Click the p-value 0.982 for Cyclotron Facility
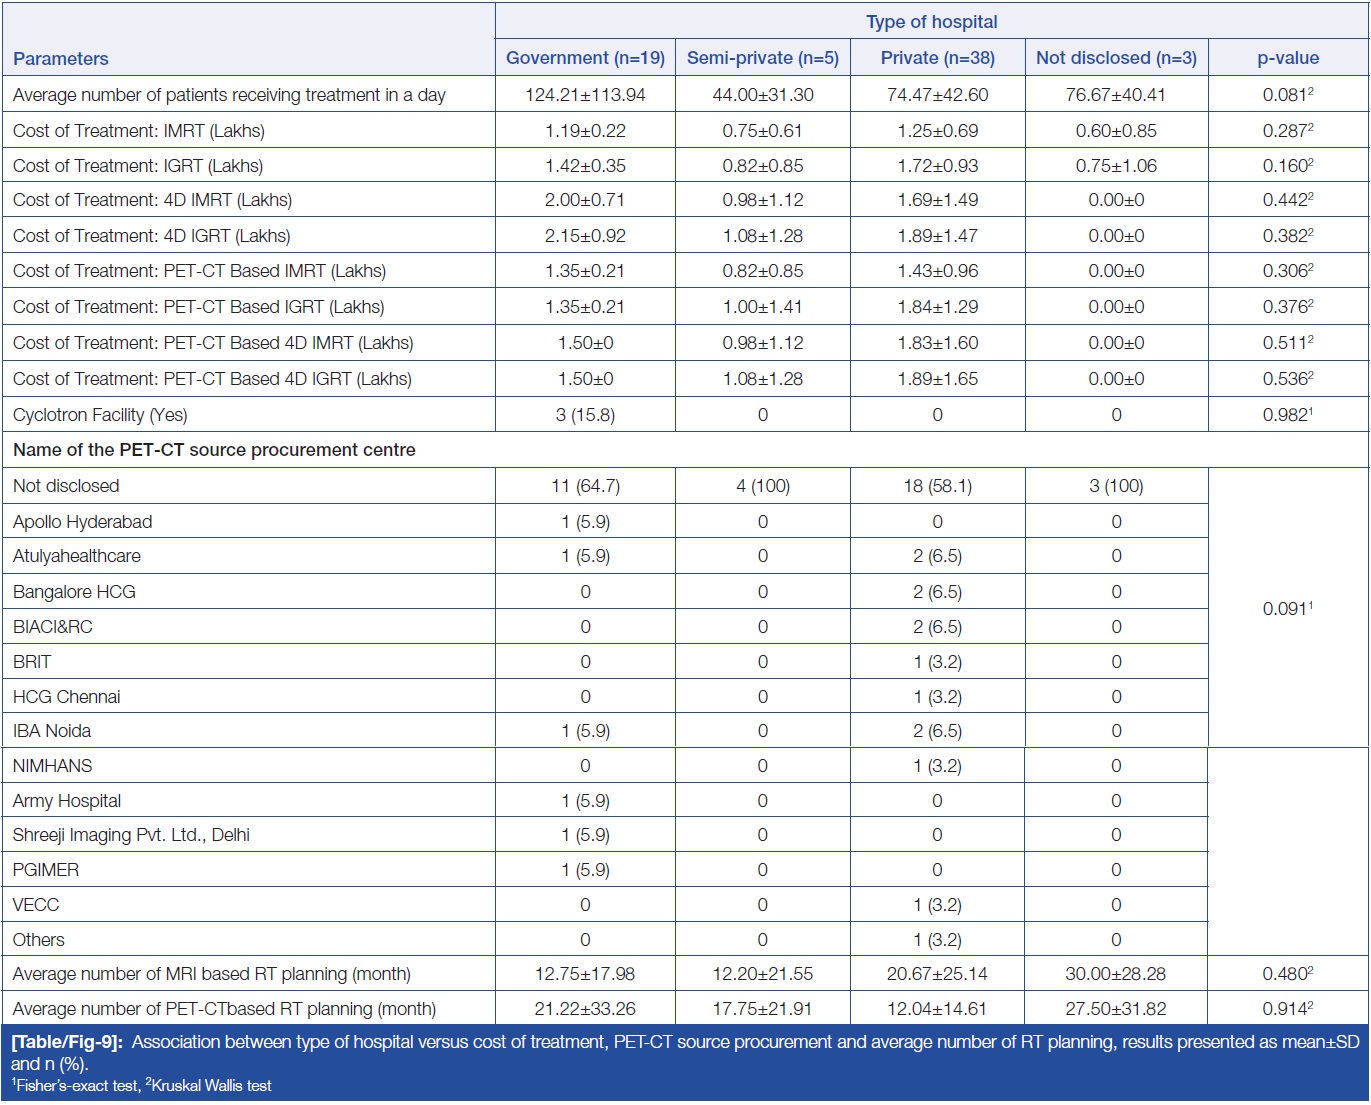1371x1105 pixels. pyautogui.click(x=1286, y=415)
